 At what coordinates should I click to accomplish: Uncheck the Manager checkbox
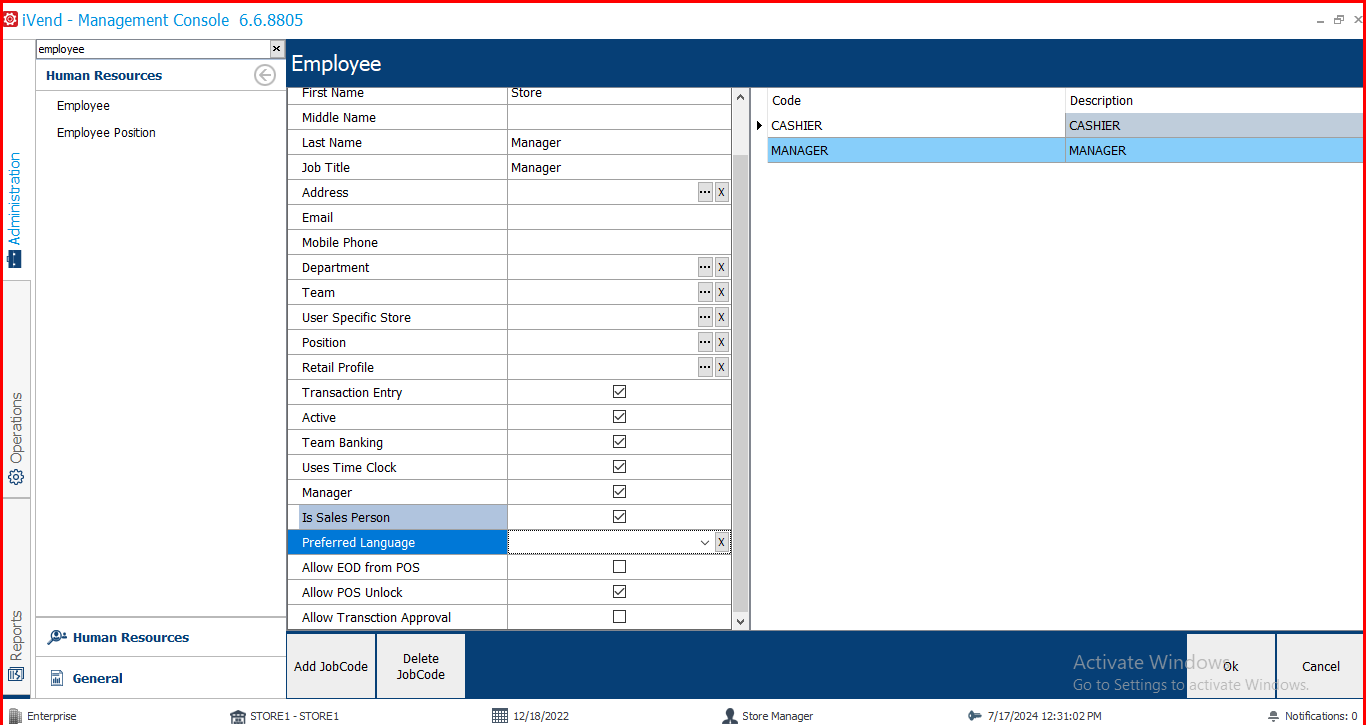pos(619,492)
